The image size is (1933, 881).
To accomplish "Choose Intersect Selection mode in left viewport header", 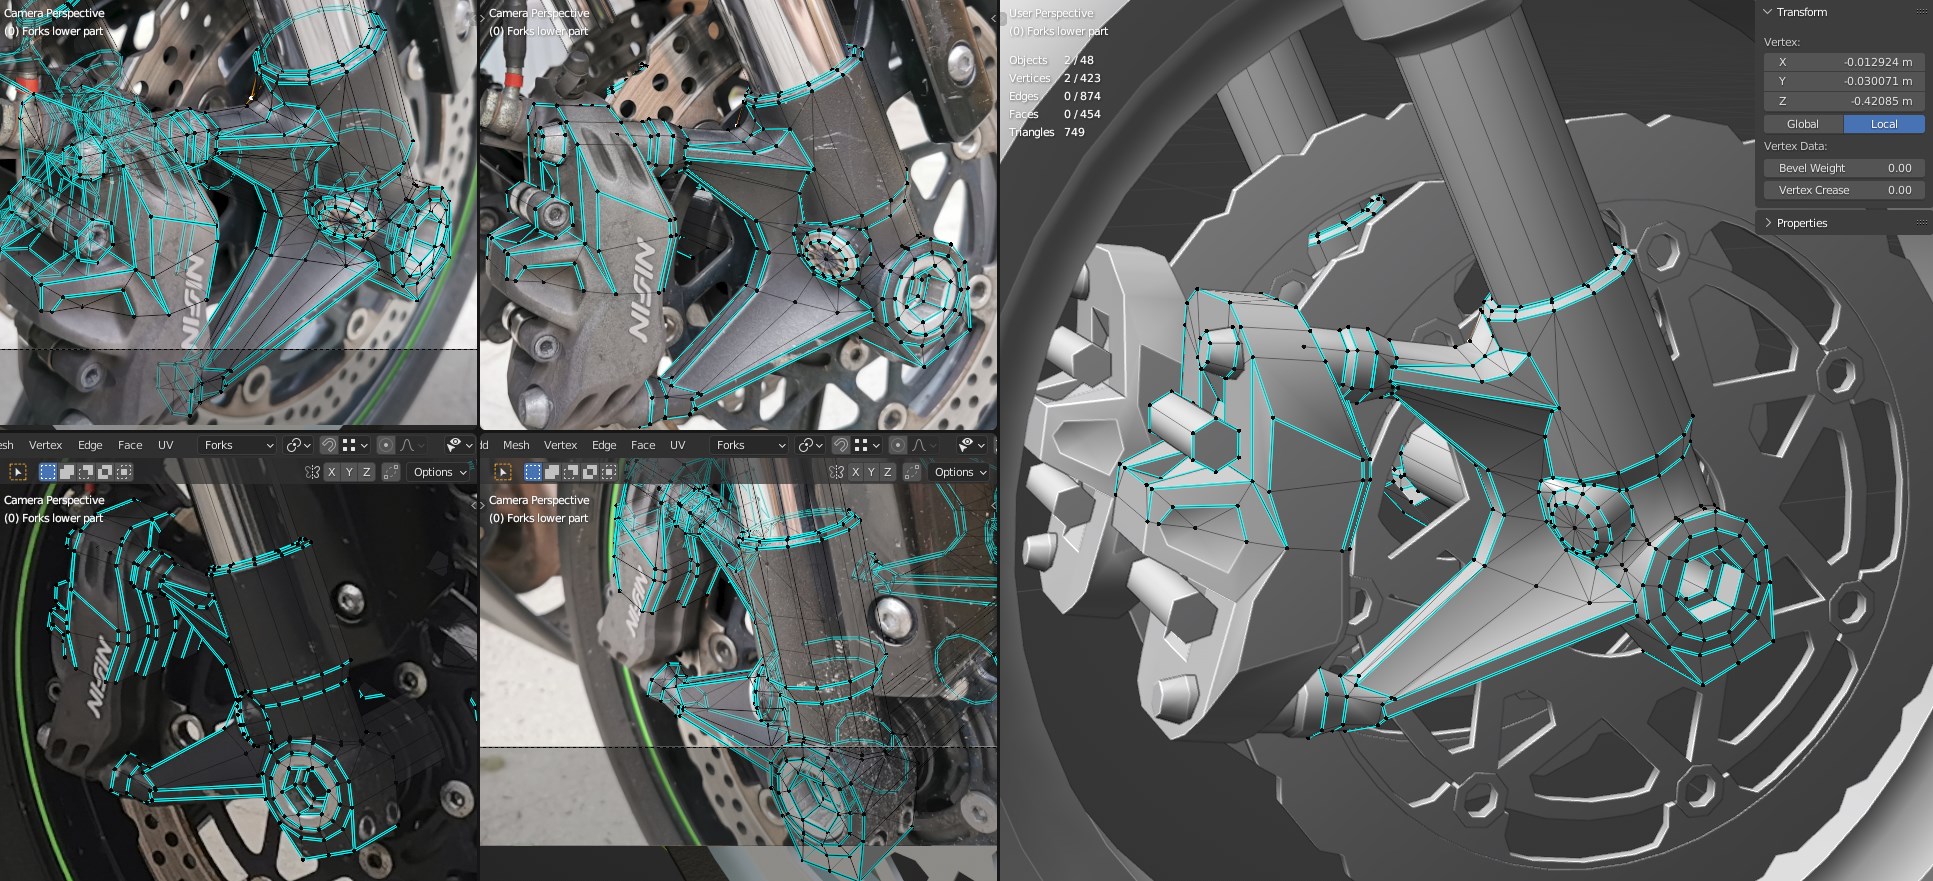I will tap(124, 472).
